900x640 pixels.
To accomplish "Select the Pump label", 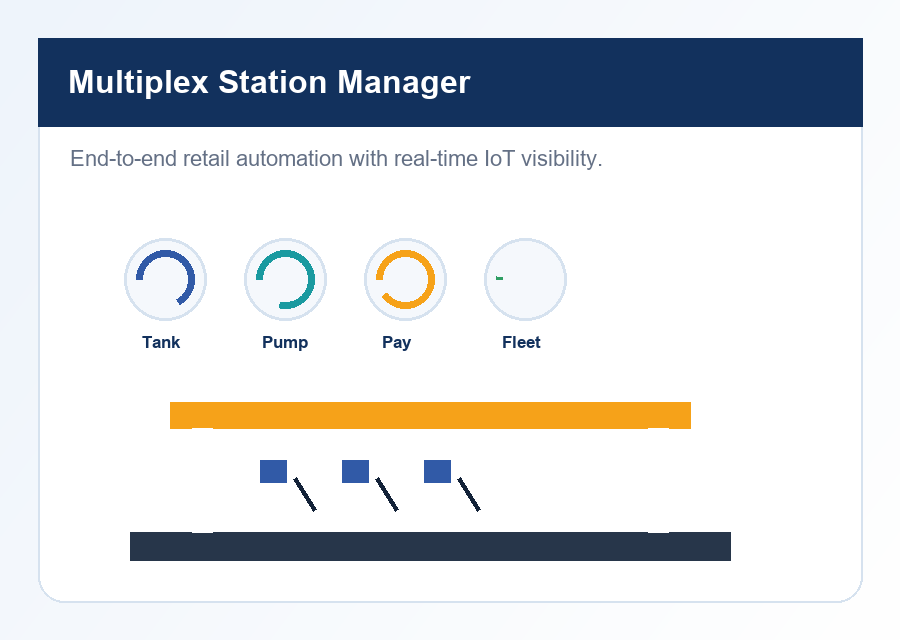I will point(285,342).
